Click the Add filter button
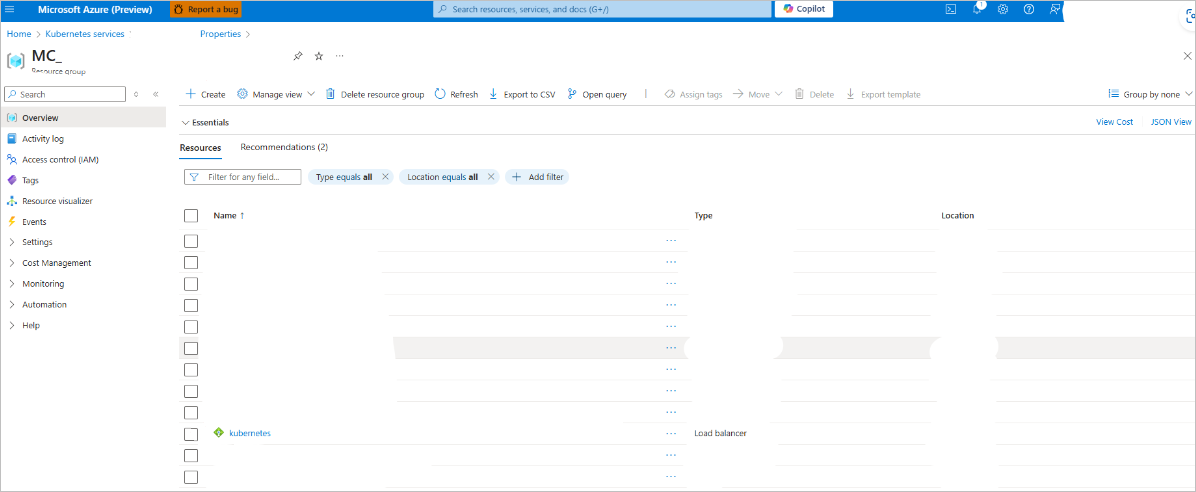Image resolution: width=1196 pixels, height=492 pixels. [x=537, y=176]
